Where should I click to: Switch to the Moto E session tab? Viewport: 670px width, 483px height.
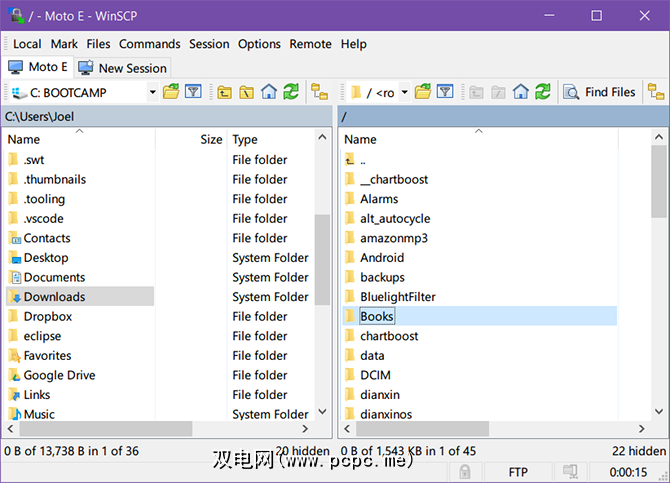38,67
